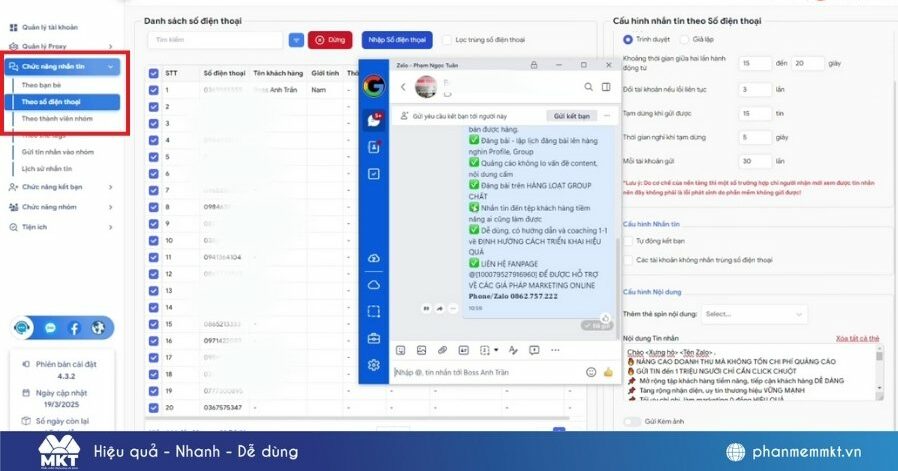The height and width of the screenshot is (471, 898).
Task: Toggle the 'Gửi Kèm ảnh' switch
Action: 632,422
